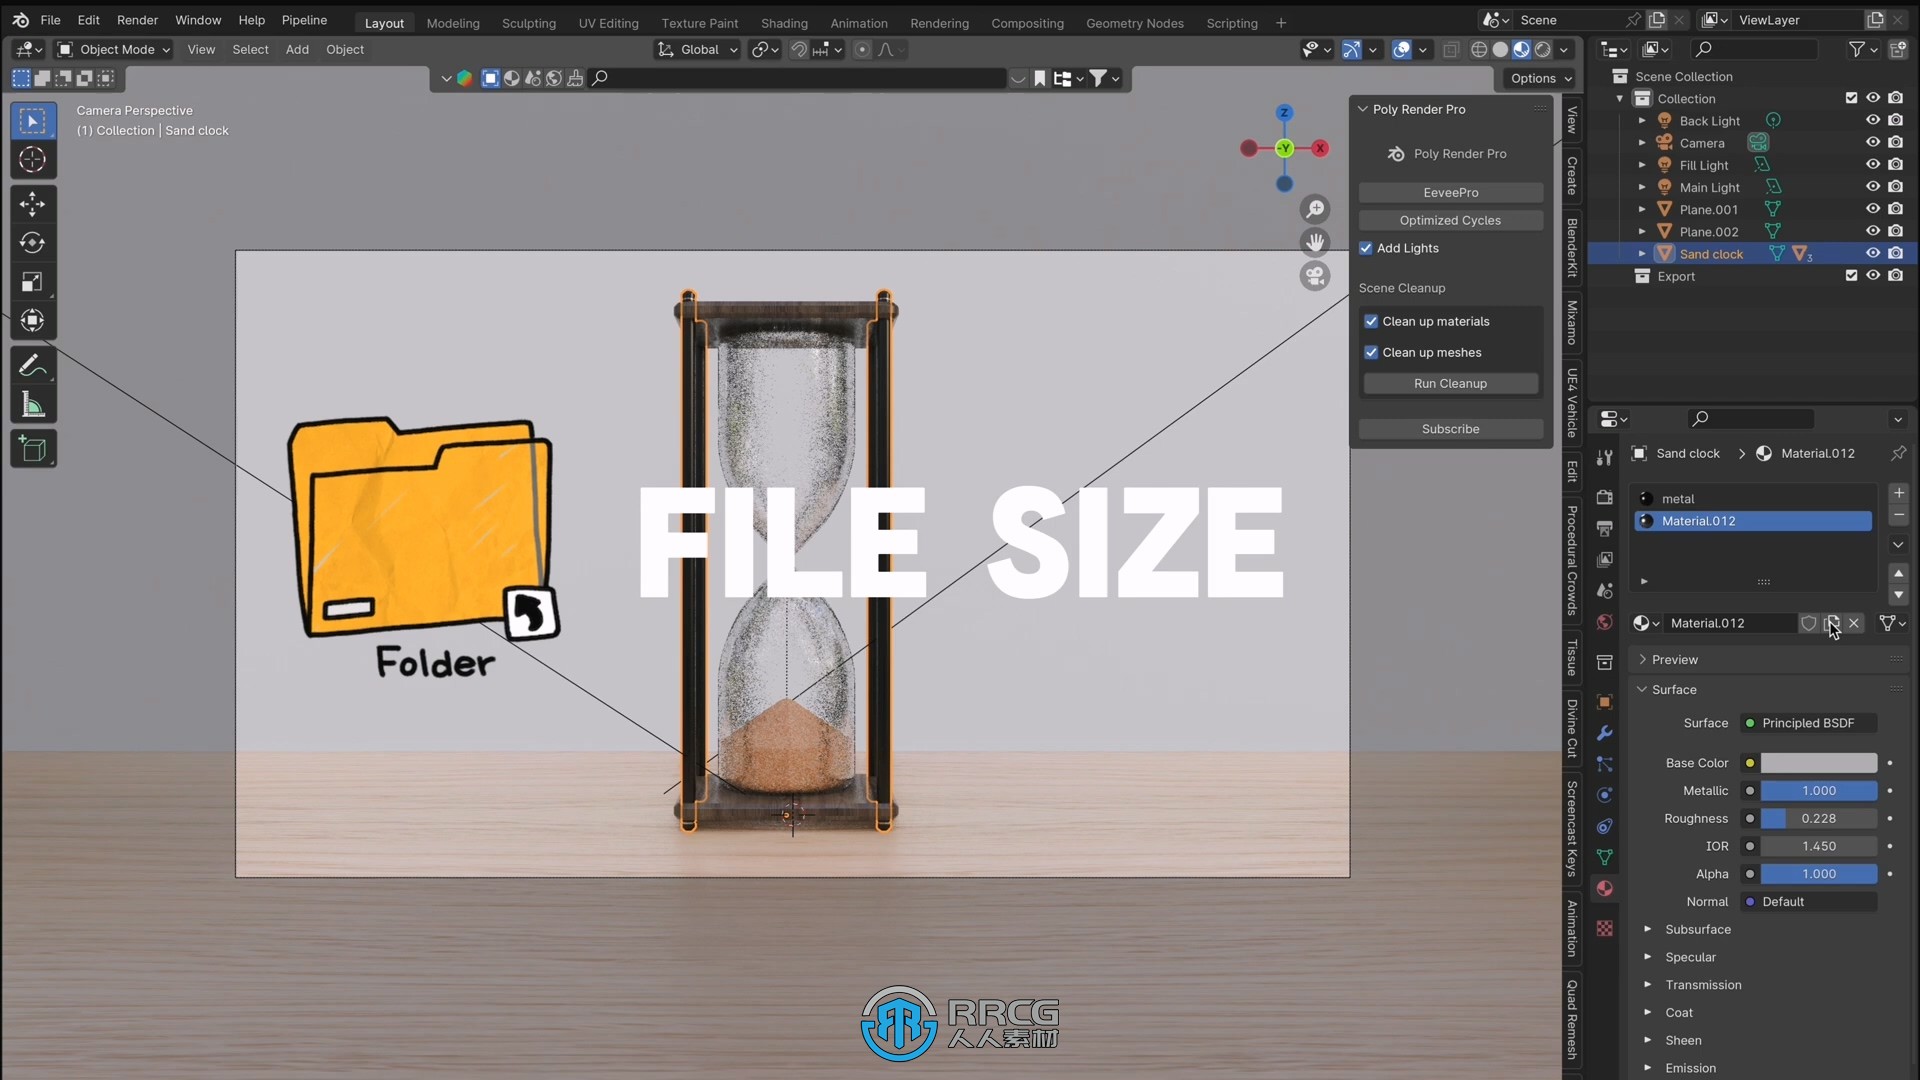Toggle Clean up materials checkbox

(1371, 320)
